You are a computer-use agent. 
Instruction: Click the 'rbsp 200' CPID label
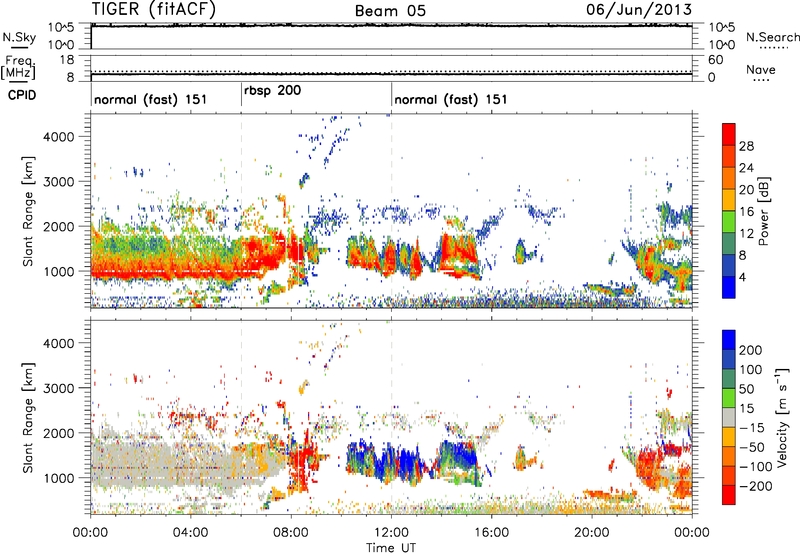coord(272,91)
